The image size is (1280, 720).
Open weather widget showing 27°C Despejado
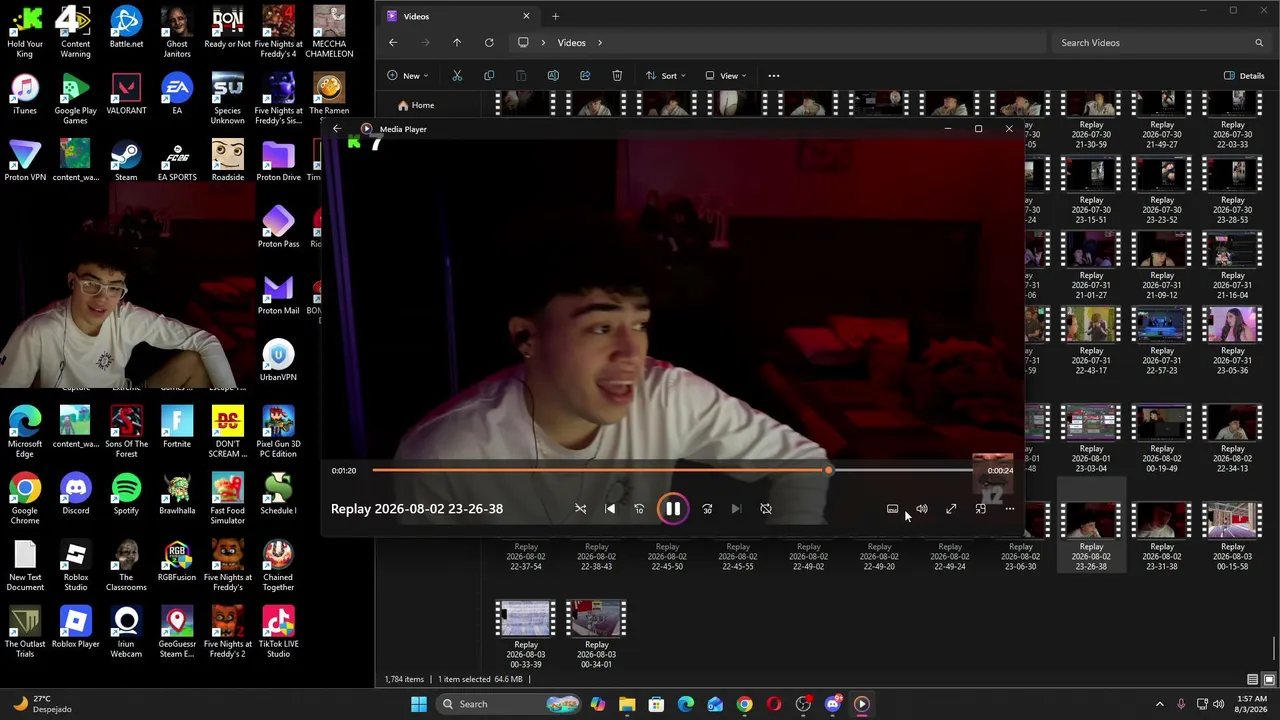point(42,704)
